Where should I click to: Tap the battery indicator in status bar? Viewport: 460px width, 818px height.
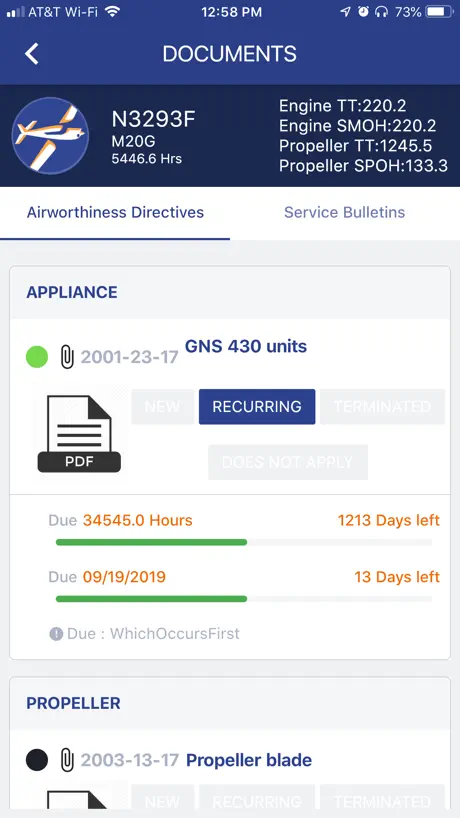(x=438, y=12)
